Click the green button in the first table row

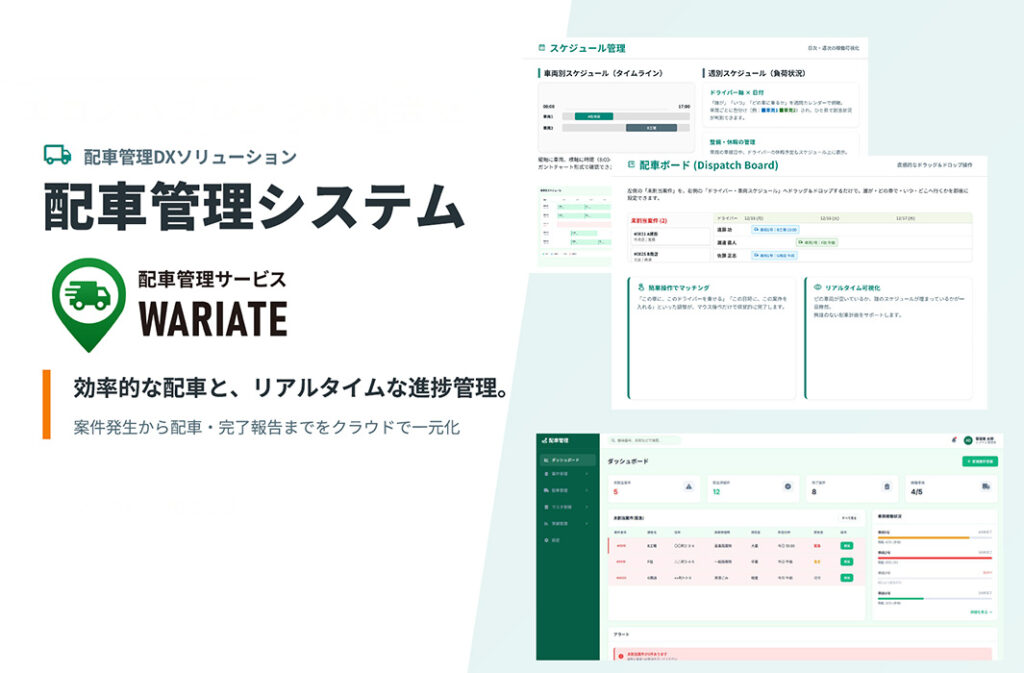pos(846,548)
